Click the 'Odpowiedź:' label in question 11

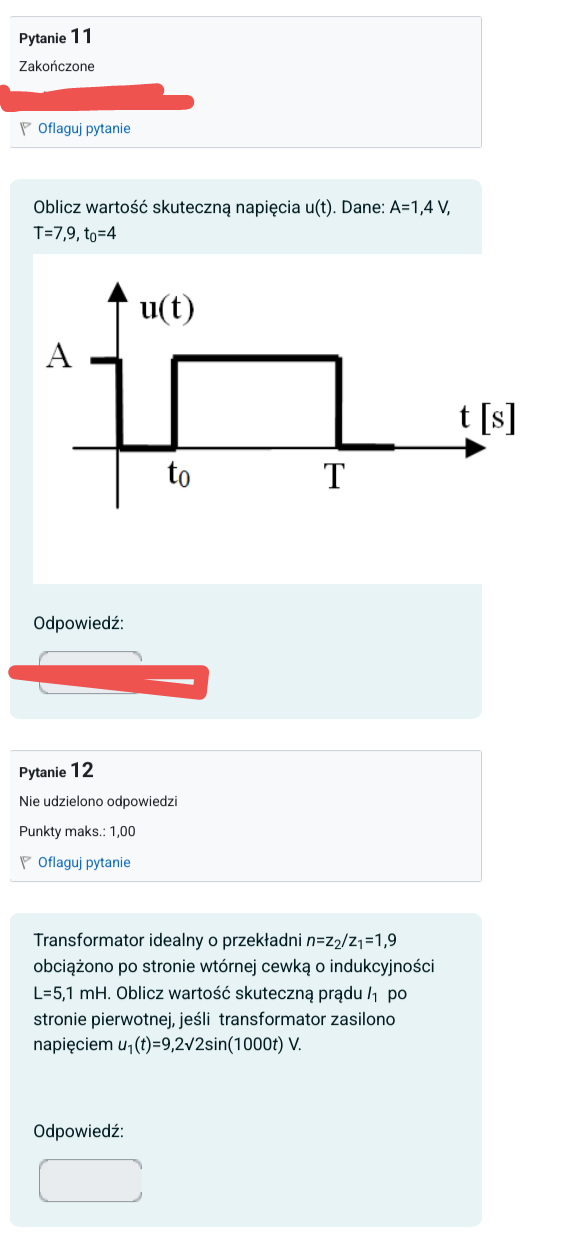coord(79,622)
